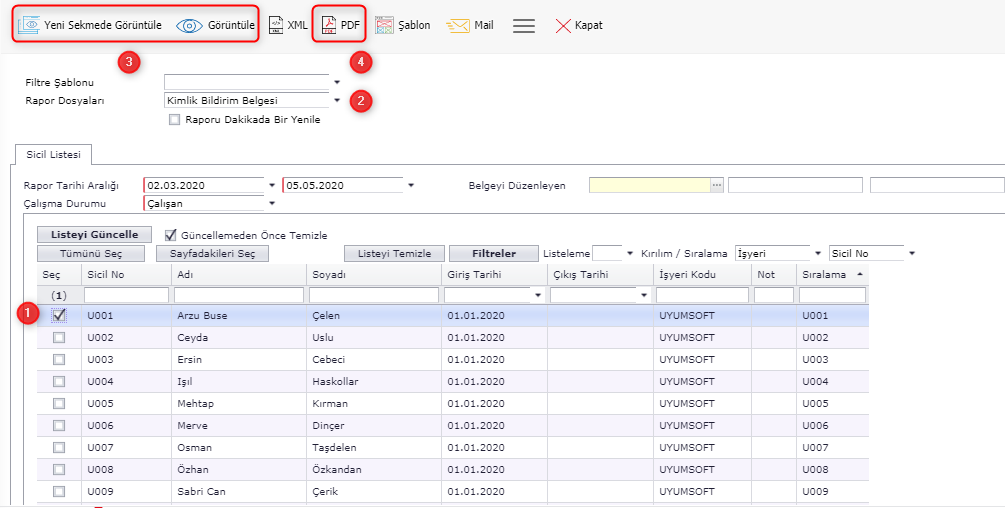Open the hamburger menu icon in toolbar

(x=524, y=25)
